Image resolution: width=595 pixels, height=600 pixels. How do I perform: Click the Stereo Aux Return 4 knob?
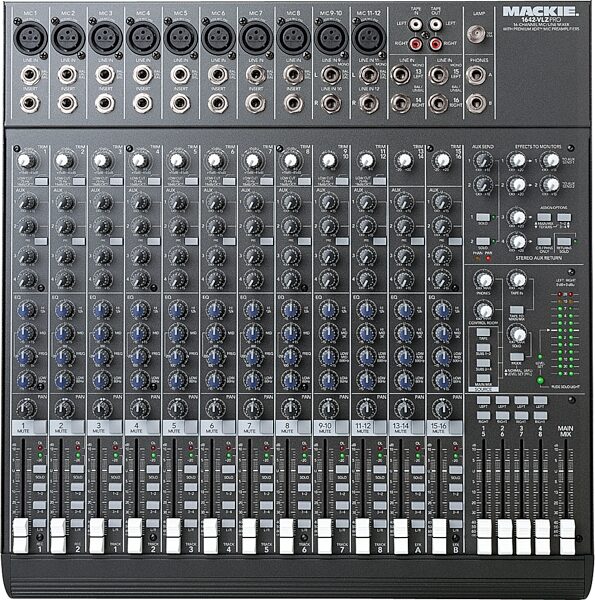517,241
